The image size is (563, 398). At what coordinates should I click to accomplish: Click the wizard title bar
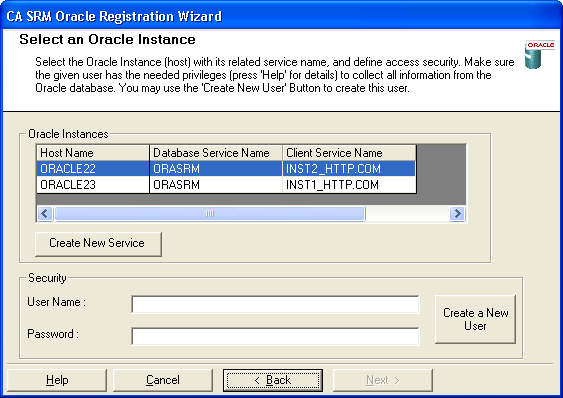pos(282,15)
